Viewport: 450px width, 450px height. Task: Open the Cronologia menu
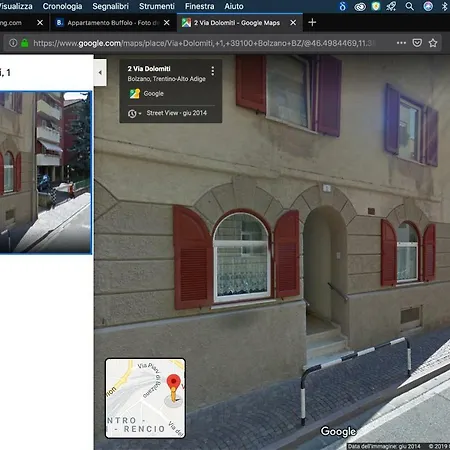tap(62, 6)
